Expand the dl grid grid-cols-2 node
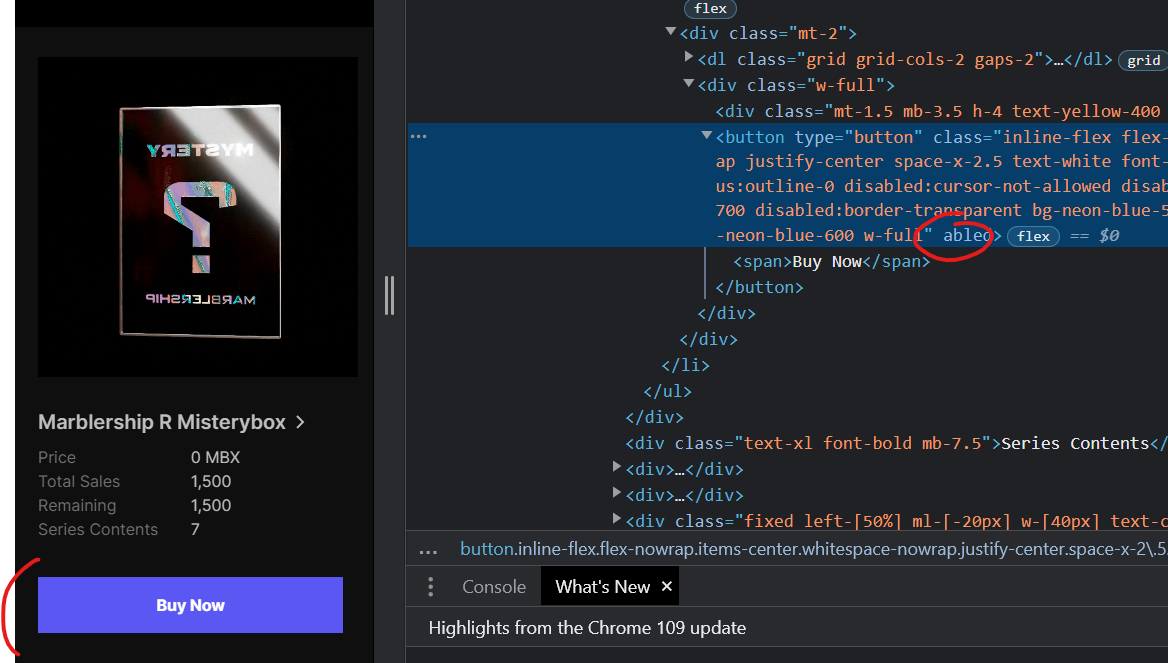This screenshot has height=663, width=1168. click(689, 59)
